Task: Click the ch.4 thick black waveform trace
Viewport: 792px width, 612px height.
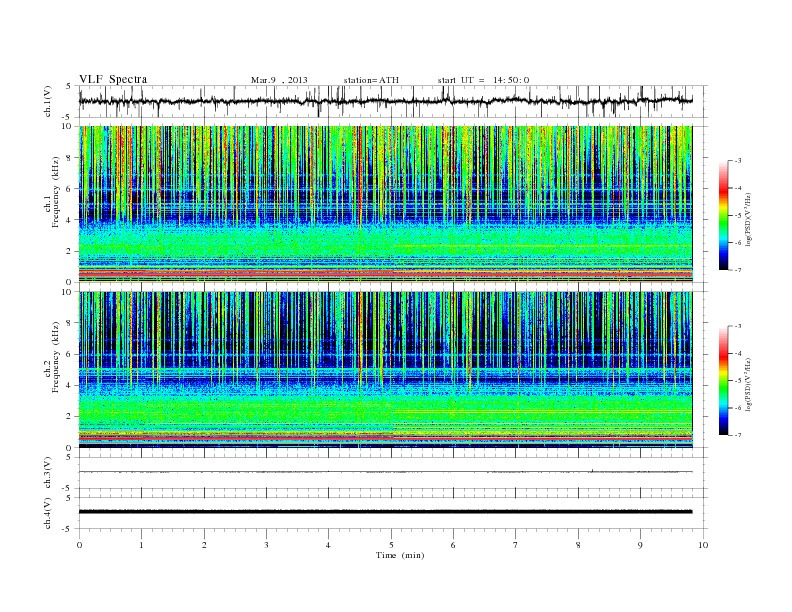Action: click(385, 512)
